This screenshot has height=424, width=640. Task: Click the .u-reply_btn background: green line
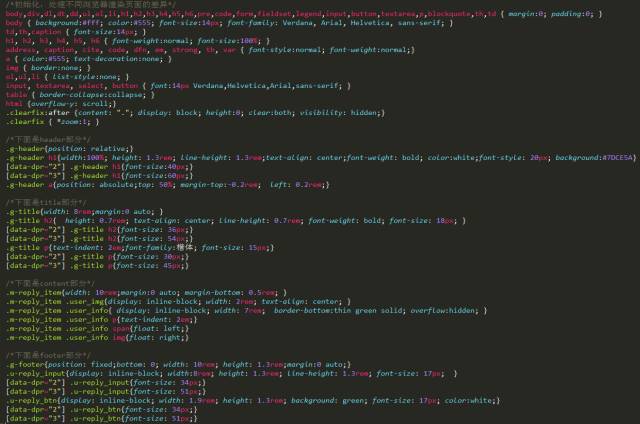pyautogui.click(x=253, y=400)
